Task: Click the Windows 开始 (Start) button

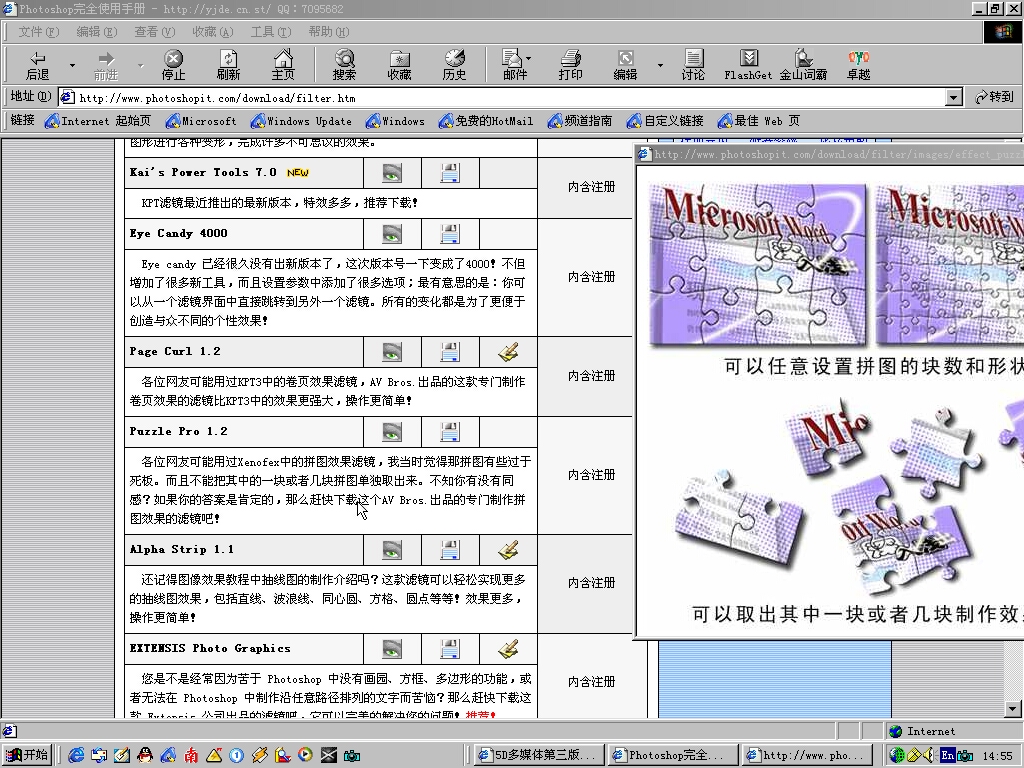Action: pyautogui.click(x=27, y=755)
